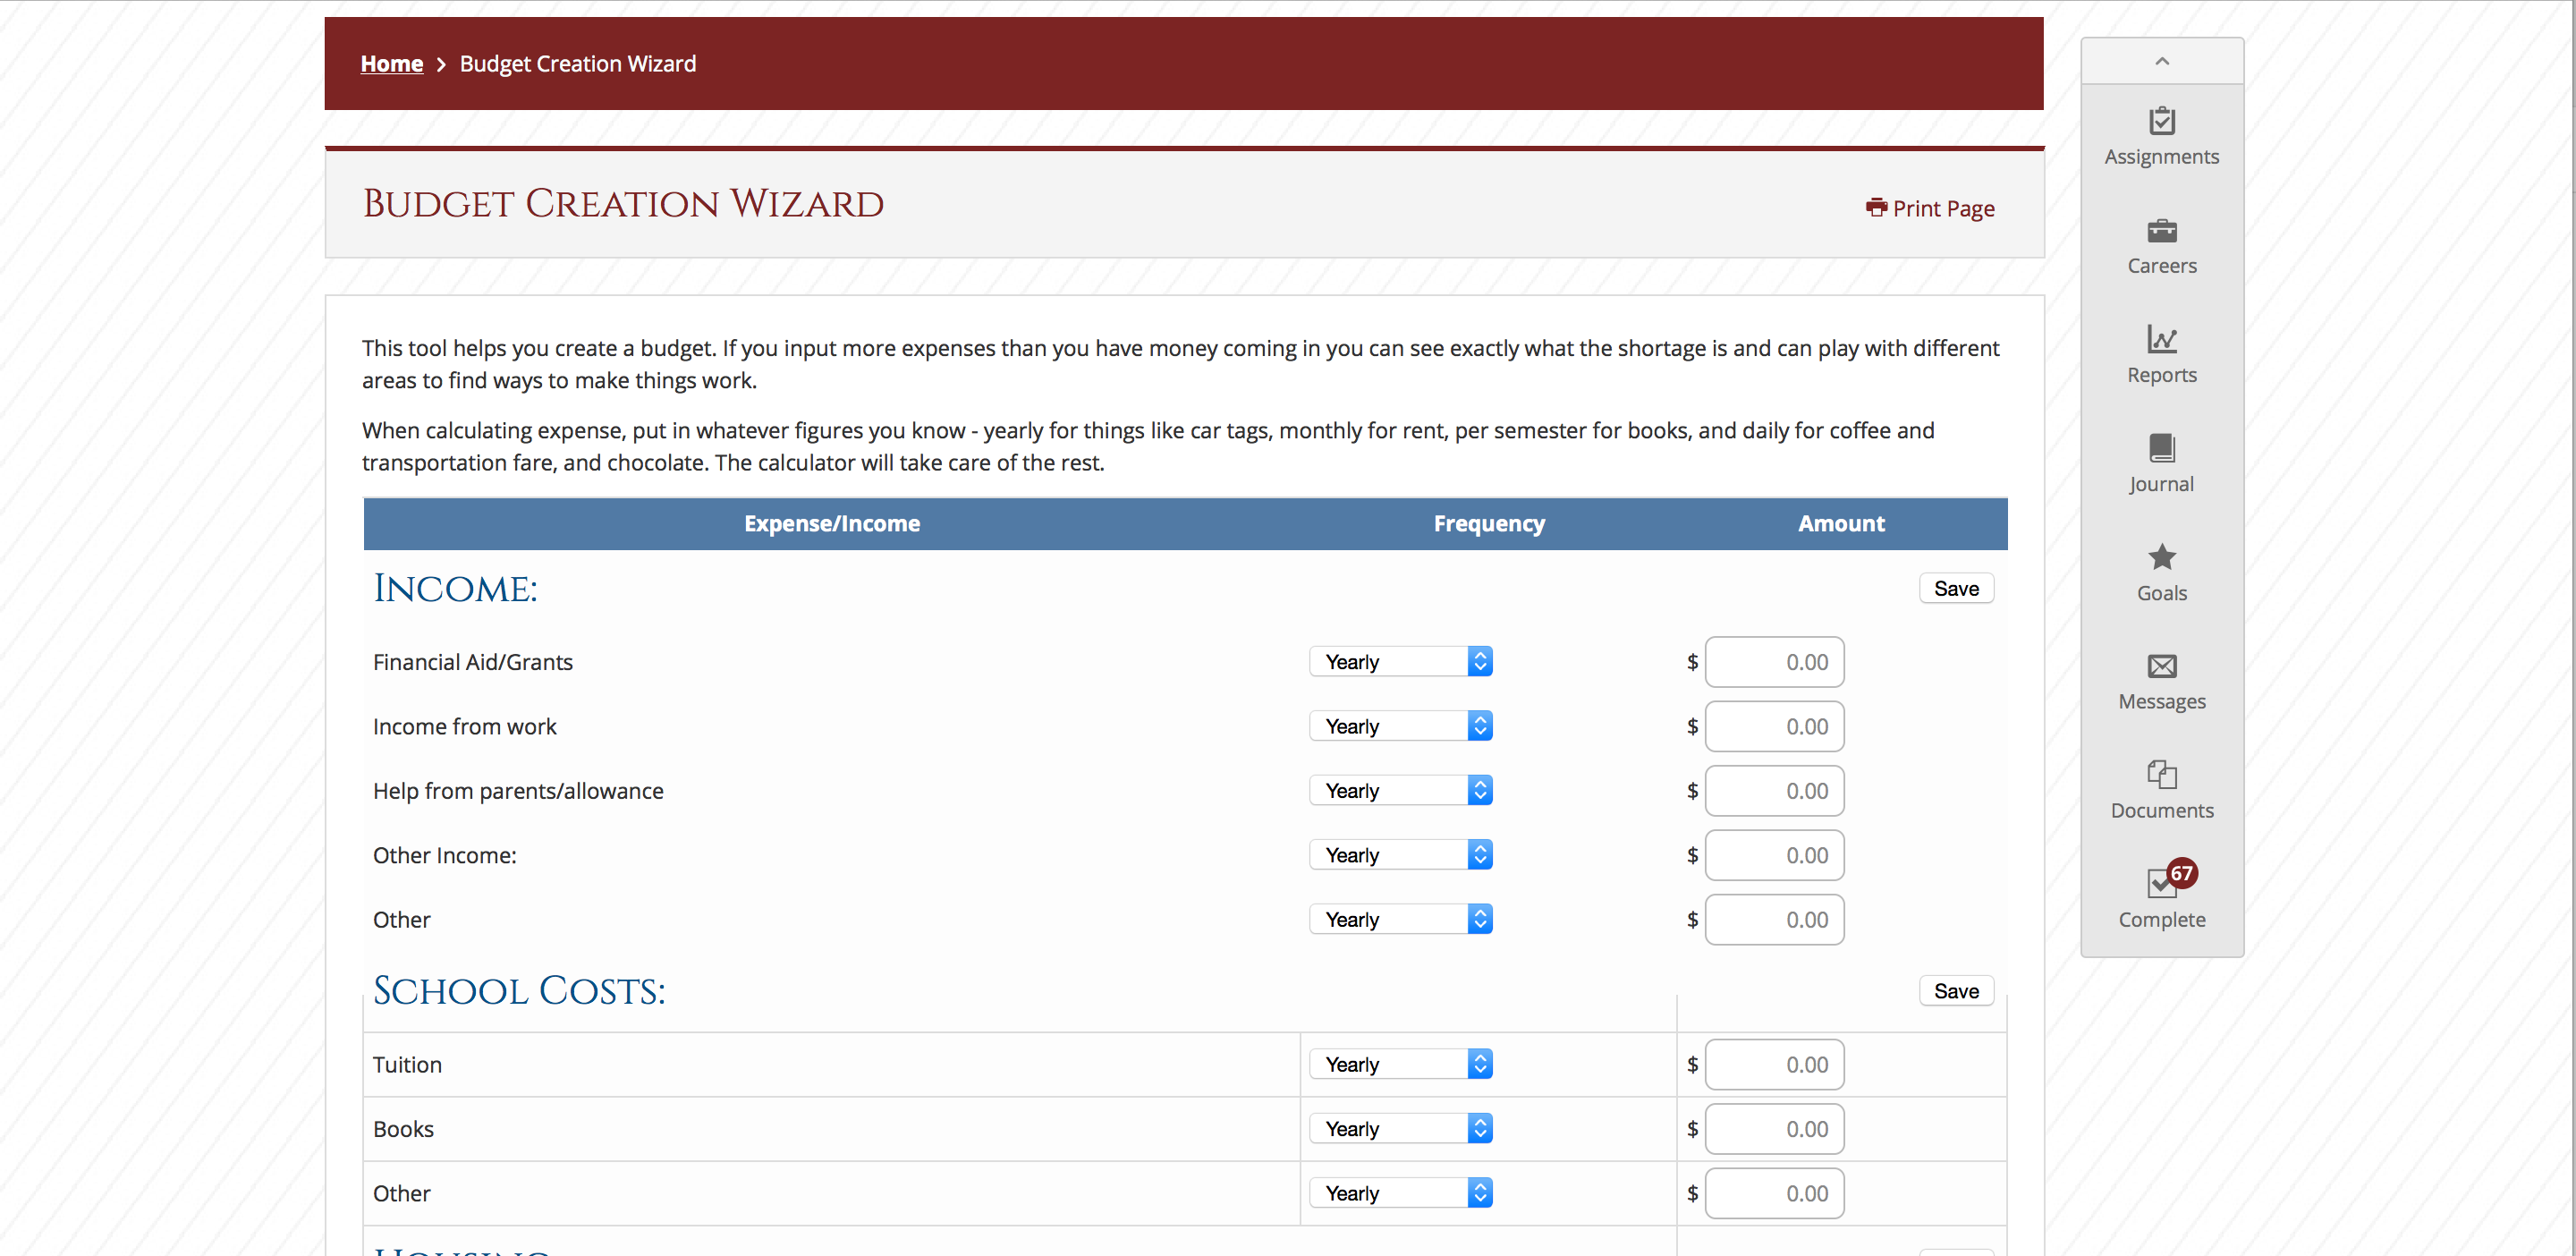Open the Documents pages icon
Screen dimensions: 2576x1256
[2161, 775]
